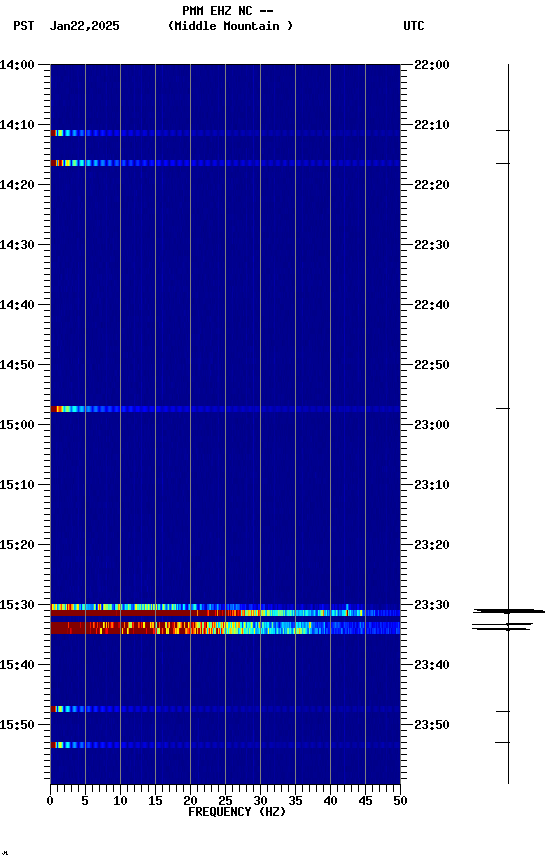Click the spectrogram event band near 14:11

click(x=225, y=133)
